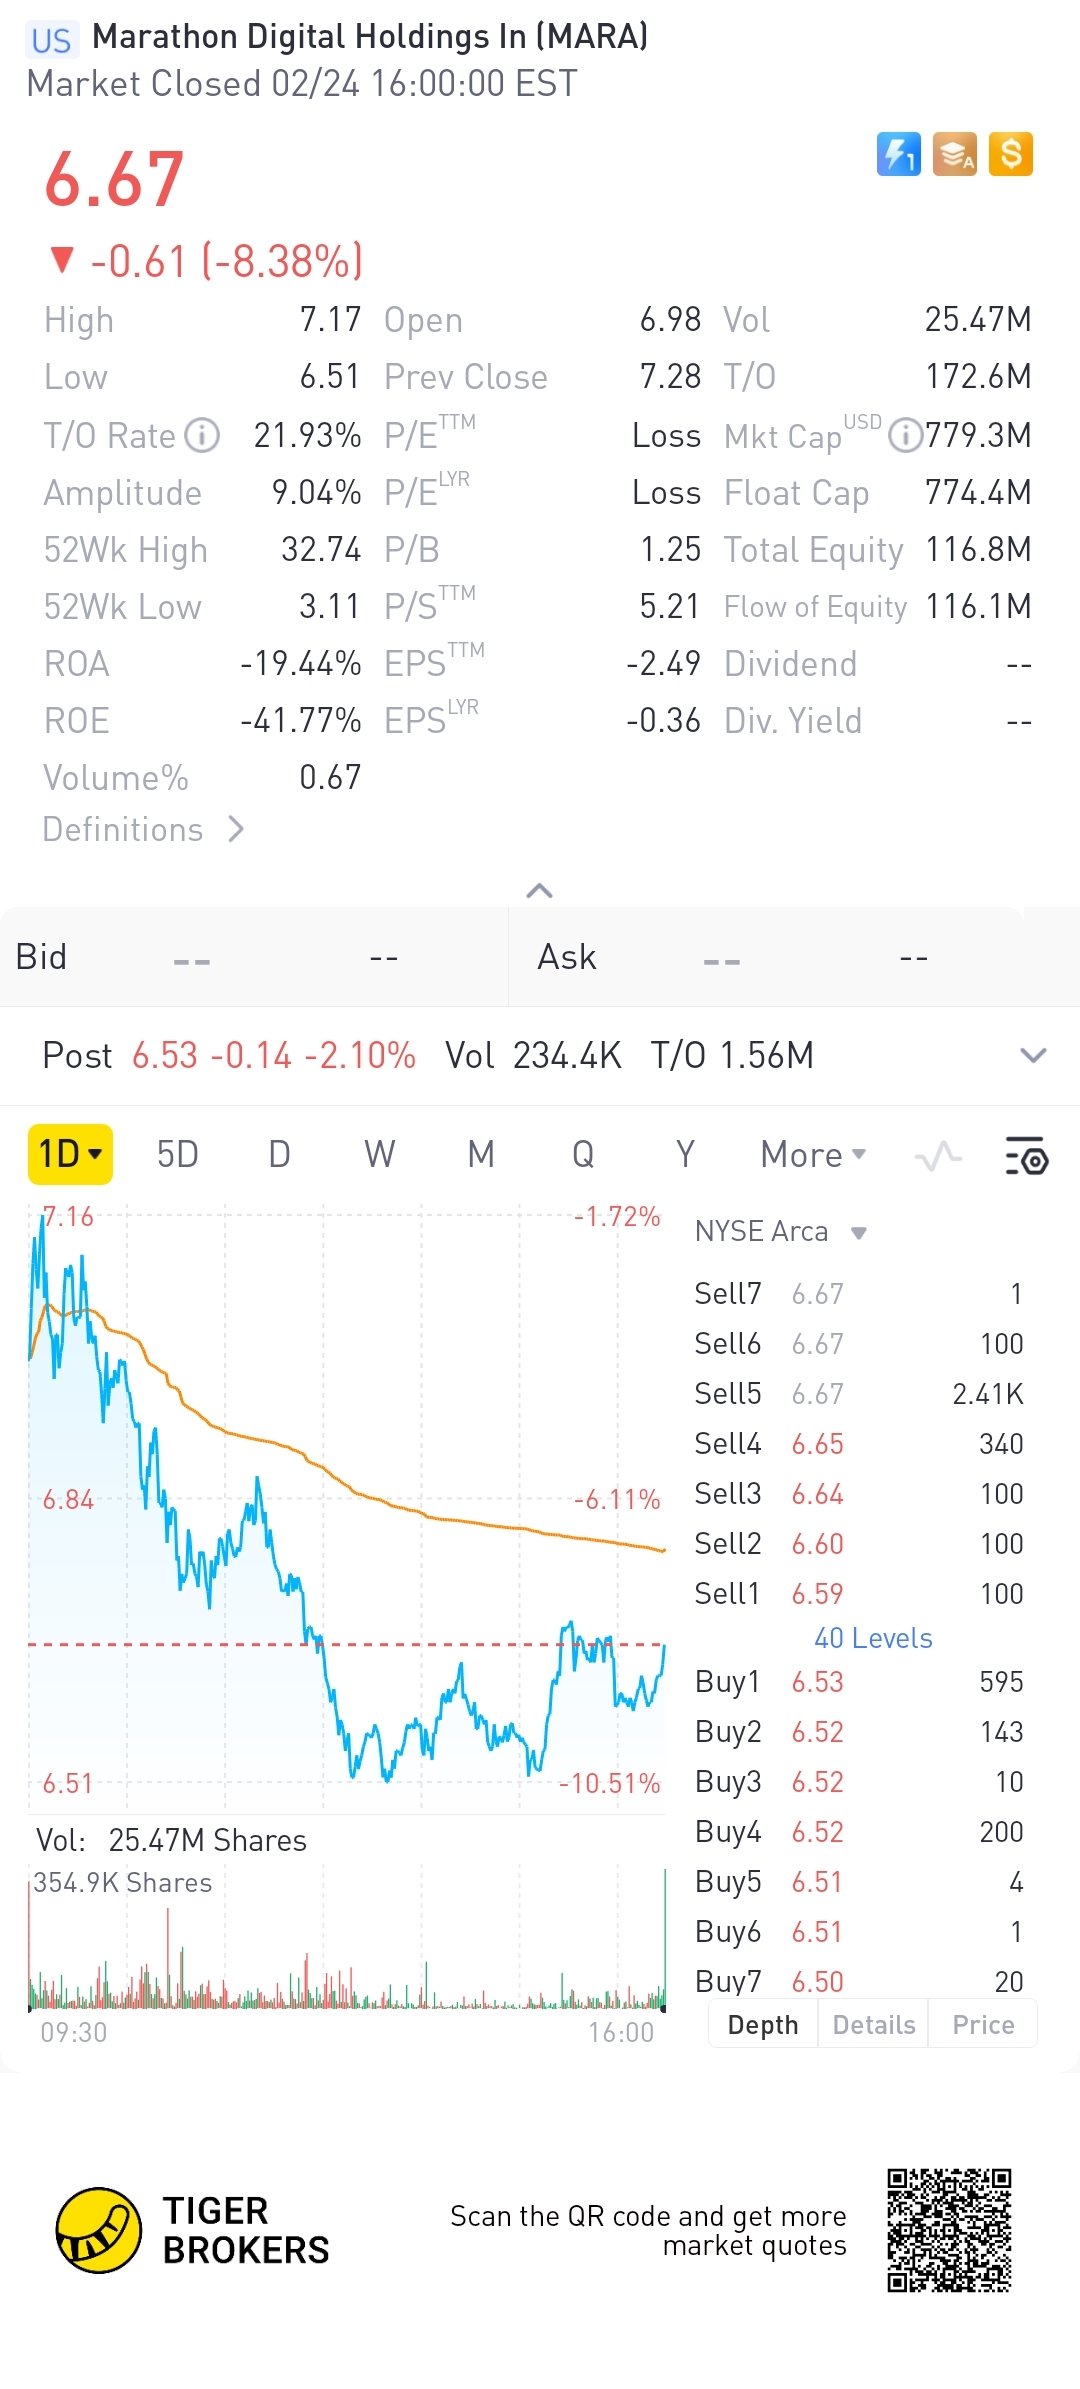Tap the 52Wk High value 32.74

[321, 550]
